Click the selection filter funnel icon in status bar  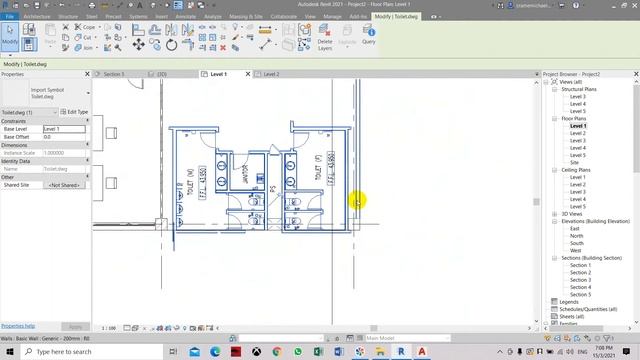coord(607,338)
